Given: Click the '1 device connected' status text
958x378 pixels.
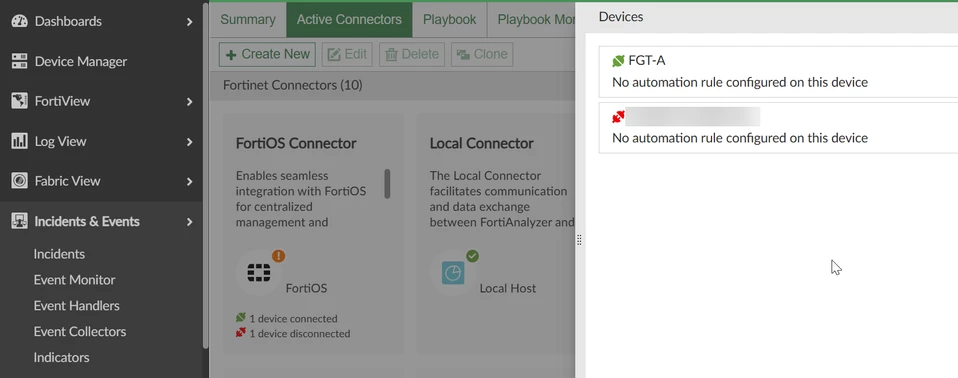Looking at the screenshot, I should coord(293,318).
